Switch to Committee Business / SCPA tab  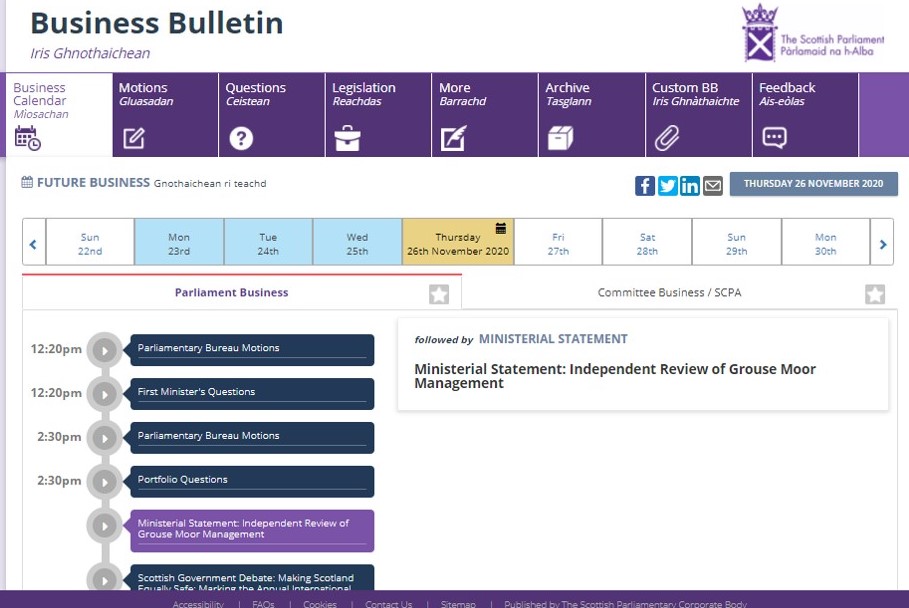pos(669,293)
